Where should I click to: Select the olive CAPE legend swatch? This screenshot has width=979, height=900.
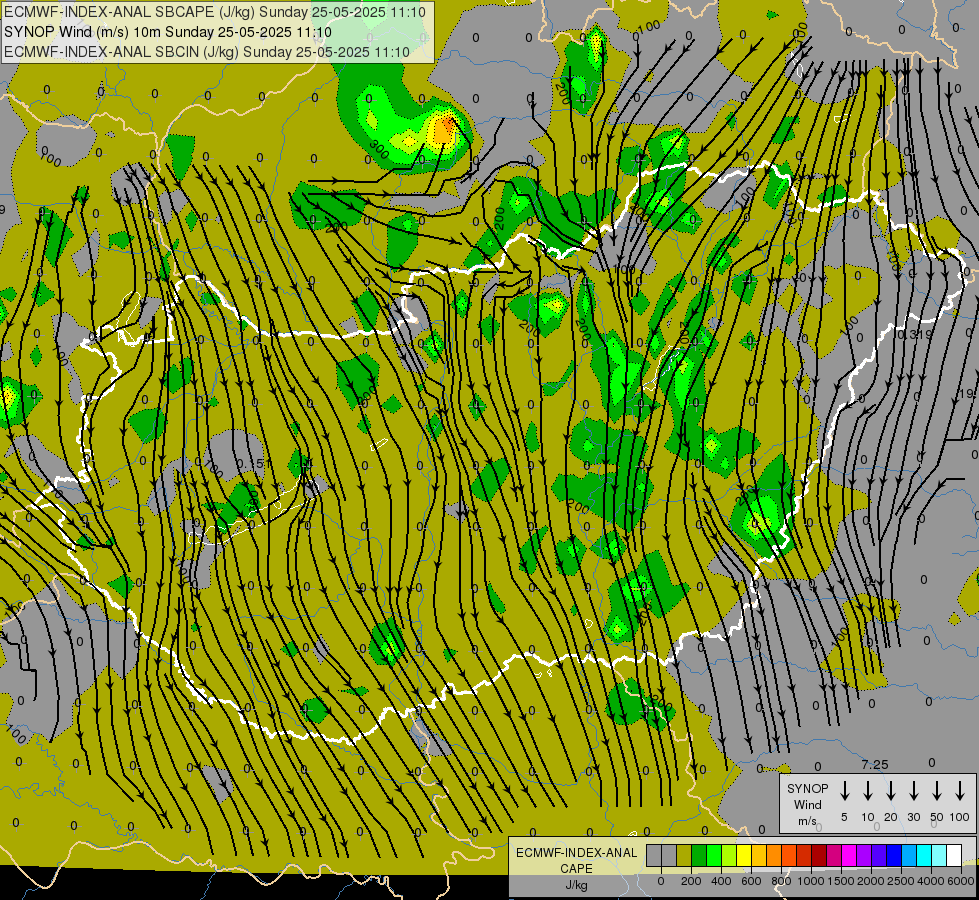point(684,856)
